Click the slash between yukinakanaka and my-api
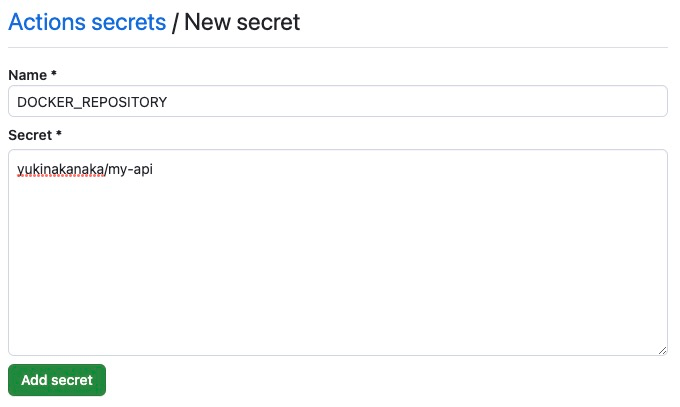This screenshot has height=407, width=680. click(x=107, y=170)
